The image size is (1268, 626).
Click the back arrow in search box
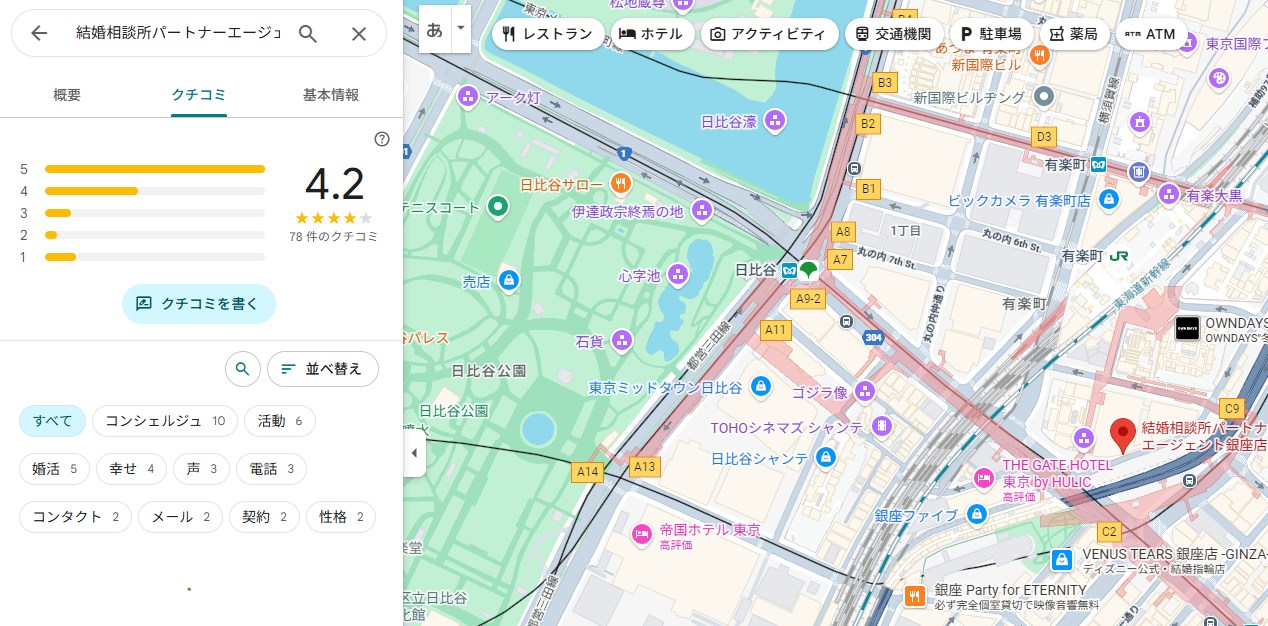coord(39,34)
